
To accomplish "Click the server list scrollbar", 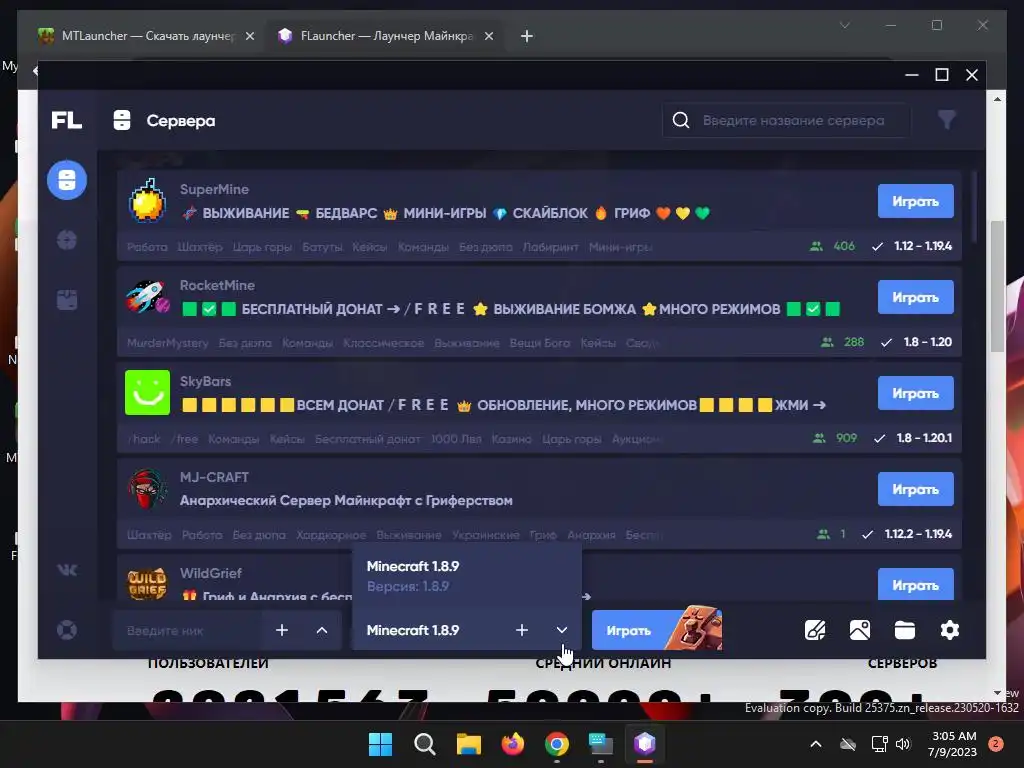I will tap(974, 208).
